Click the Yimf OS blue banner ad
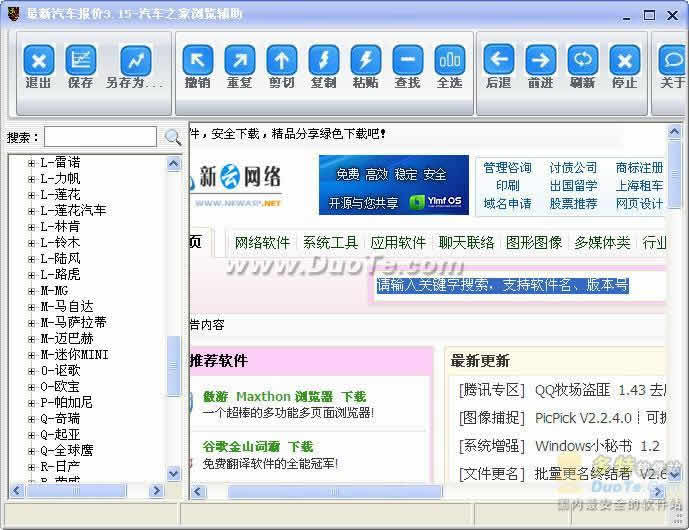 coord(394,185)
